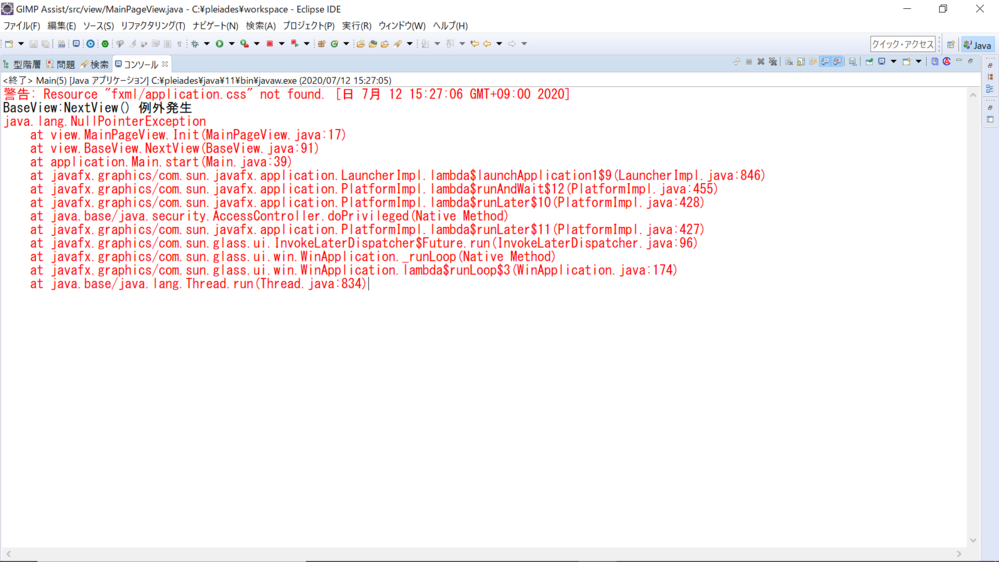999x562 pixels.
Task: Click the Debug bug icon in the toolbar
Action: point(194,44)
